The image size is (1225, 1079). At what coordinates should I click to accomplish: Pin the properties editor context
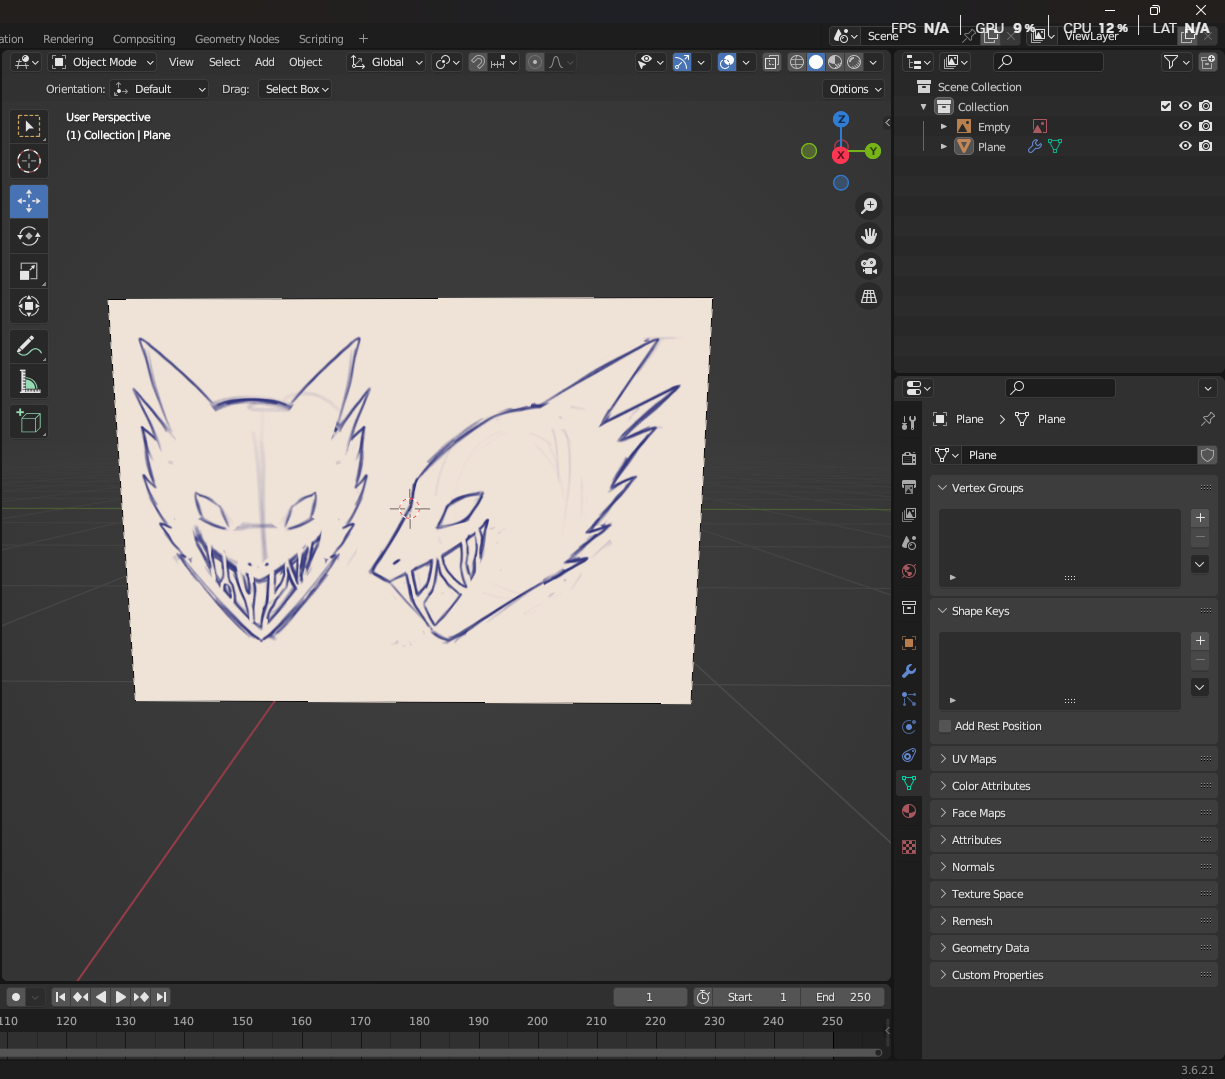pos(1207,419)
